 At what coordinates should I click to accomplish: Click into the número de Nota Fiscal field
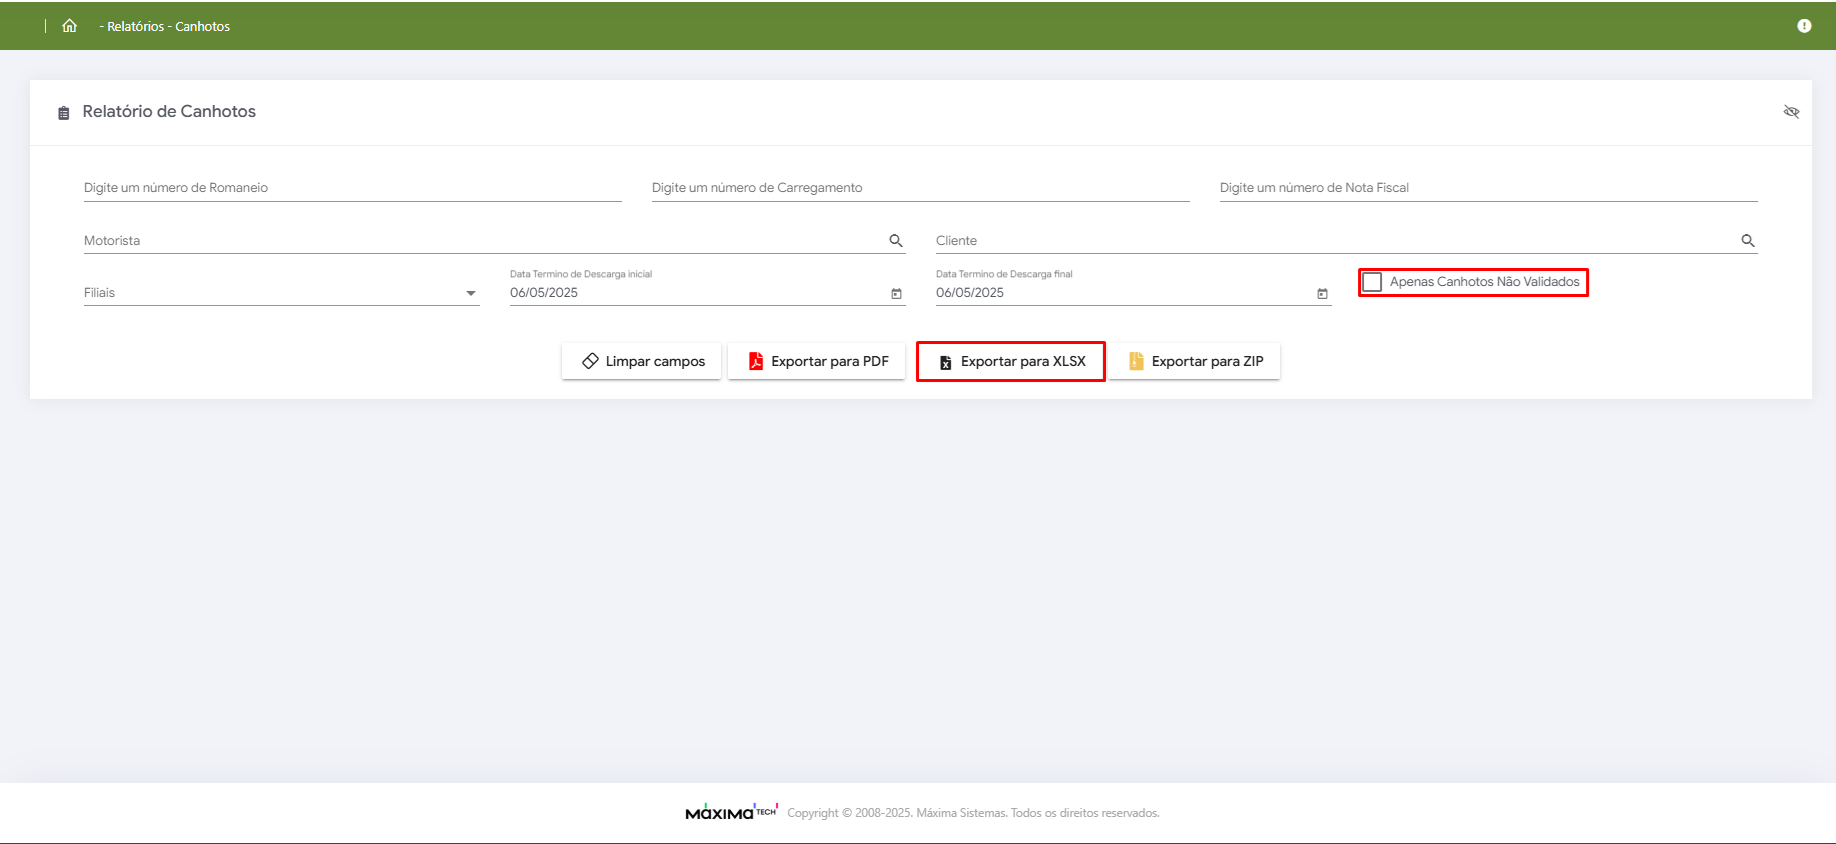click(1488, 188)
